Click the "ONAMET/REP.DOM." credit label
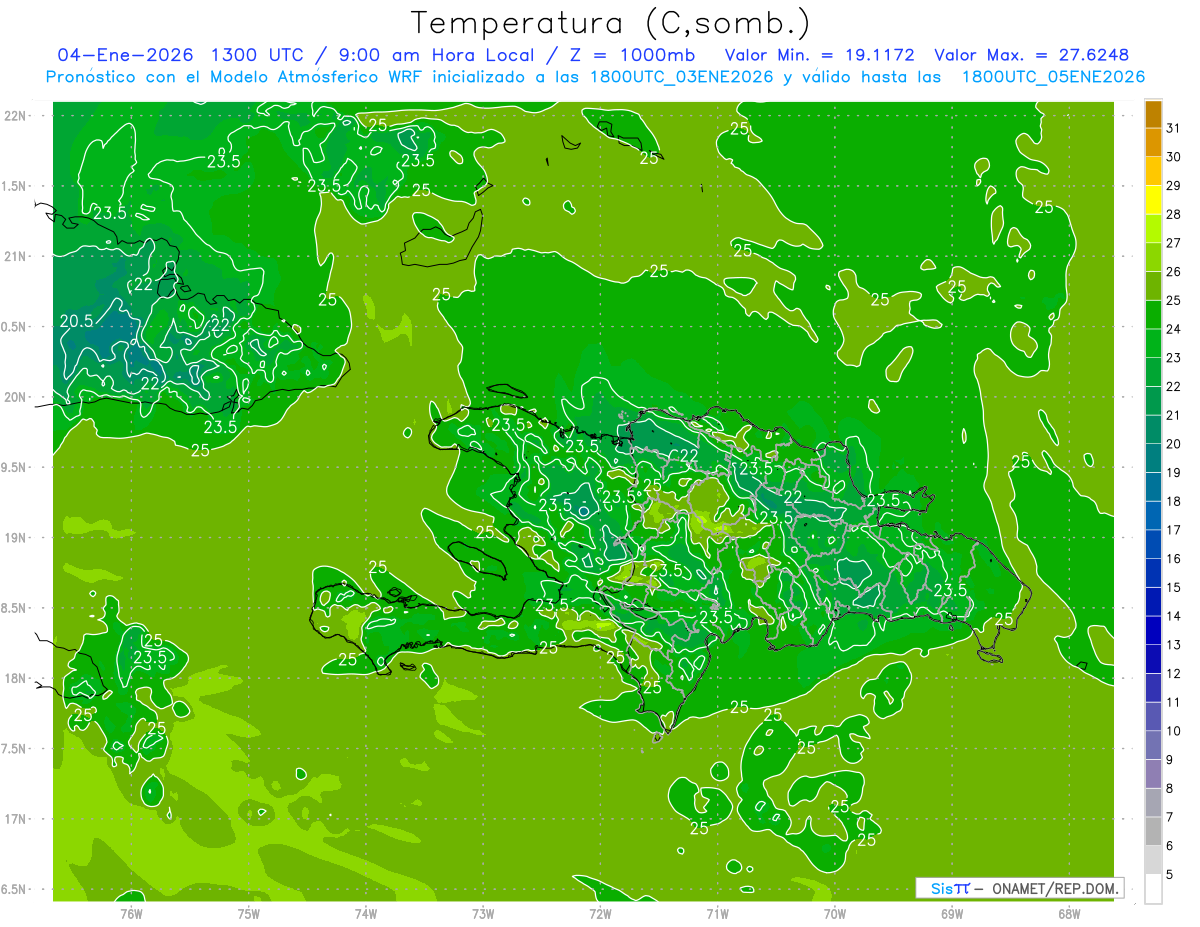1200x927 pixels. tap(1055, 888)
